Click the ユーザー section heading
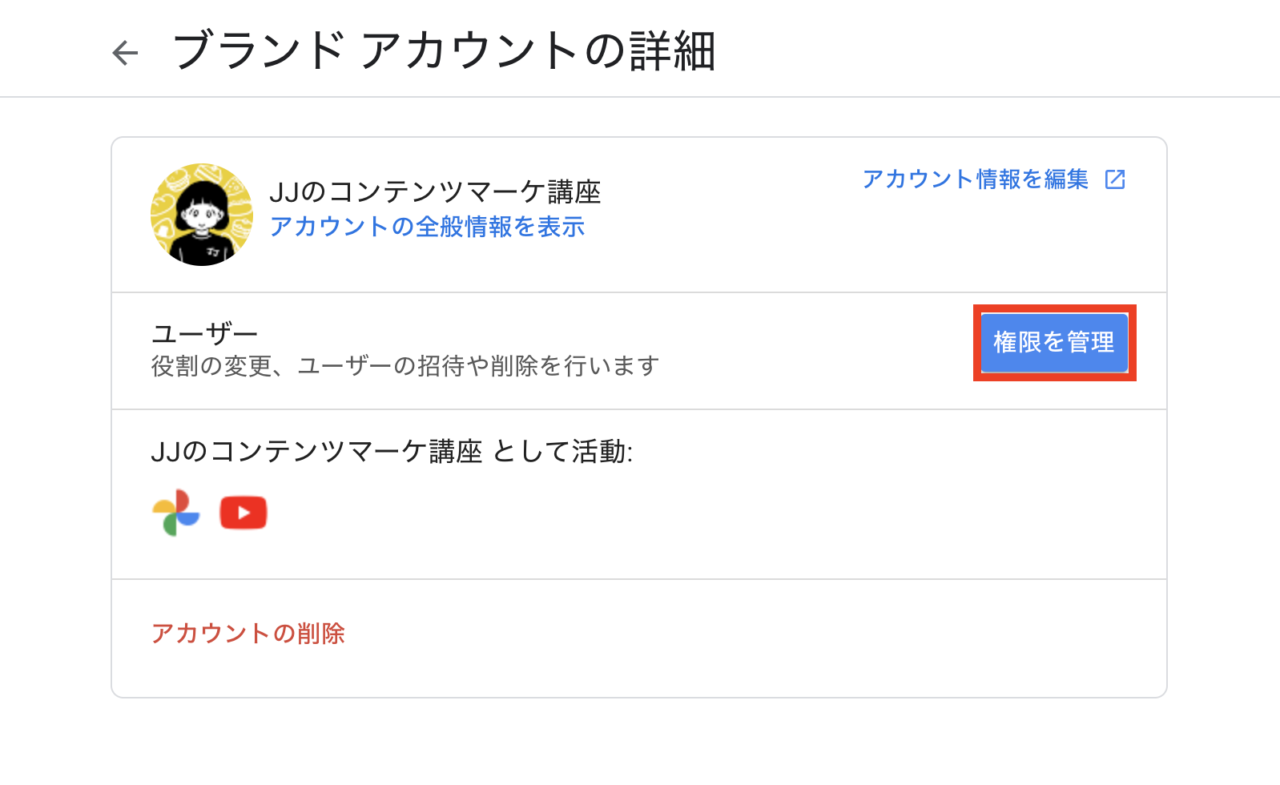The width and height of the screenshot is (1280, 785). point(205,334)
